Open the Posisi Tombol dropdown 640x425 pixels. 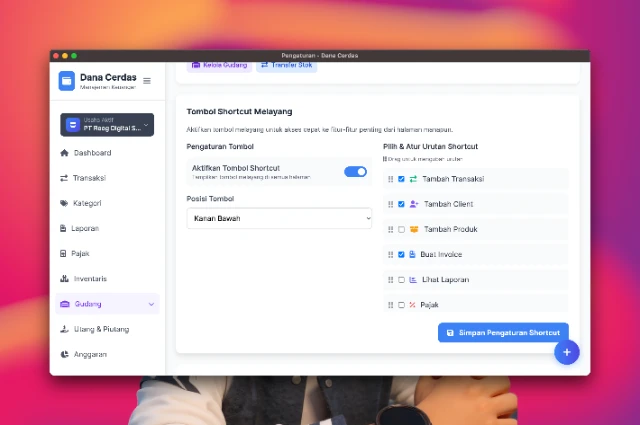(279, 218)
